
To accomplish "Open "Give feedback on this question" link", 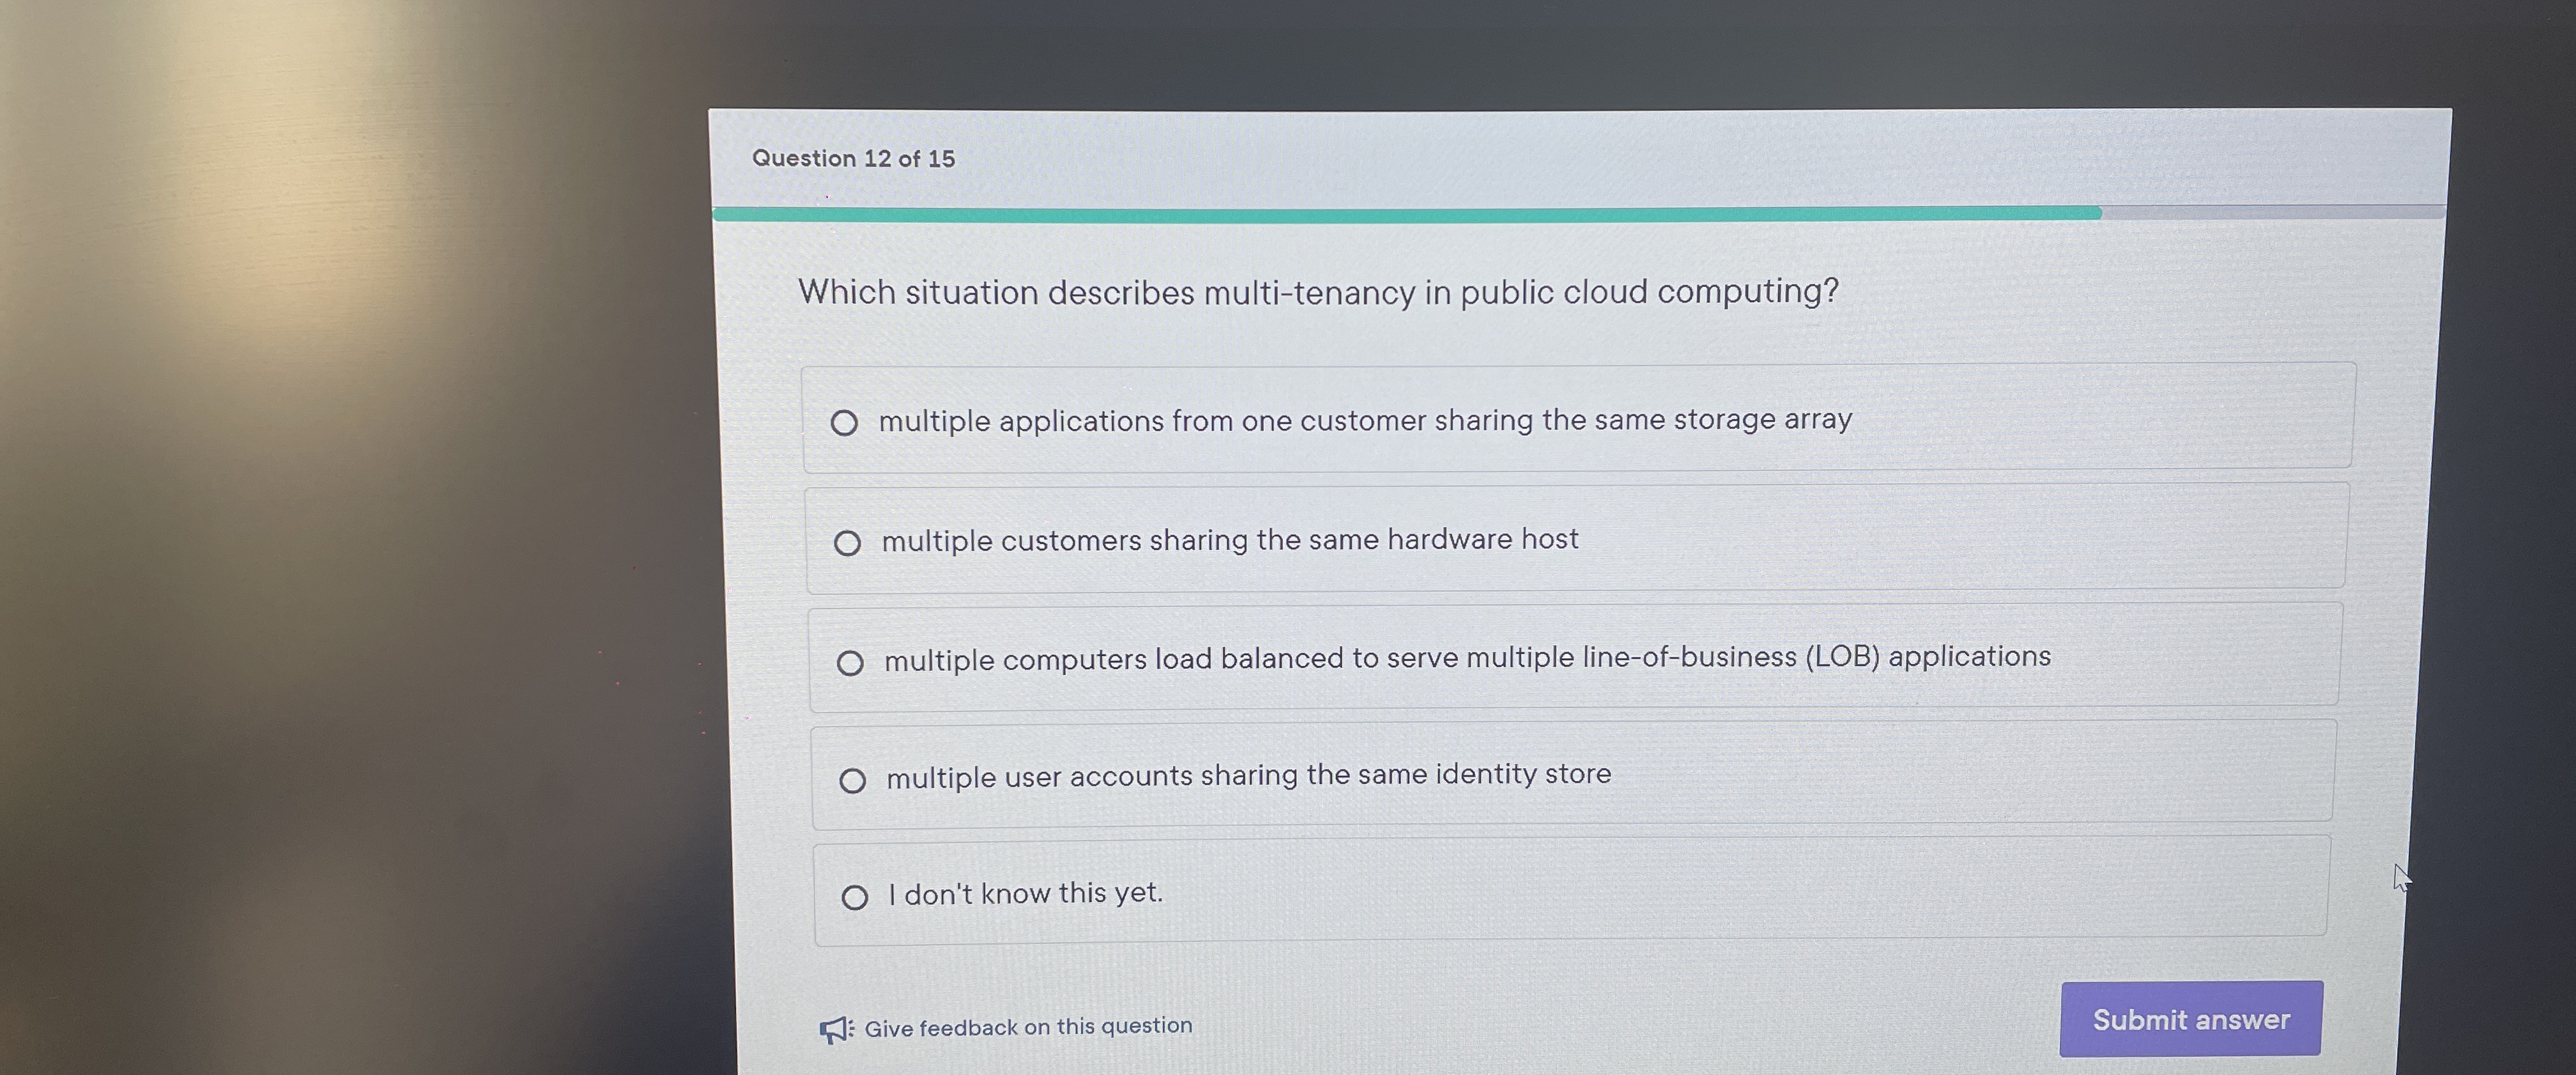I will pyautogui.click(x=1027, y=1027).
